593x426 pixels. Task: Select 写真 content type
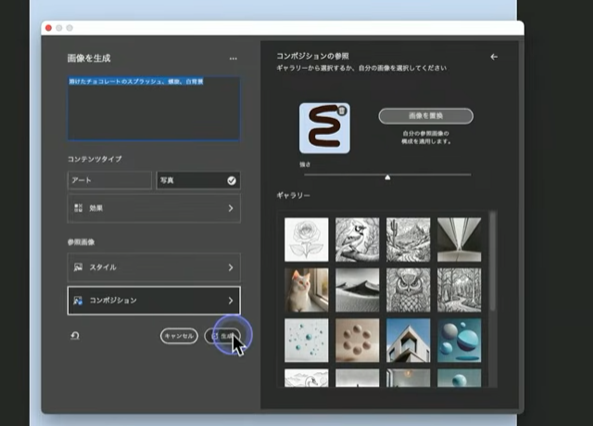198,180
